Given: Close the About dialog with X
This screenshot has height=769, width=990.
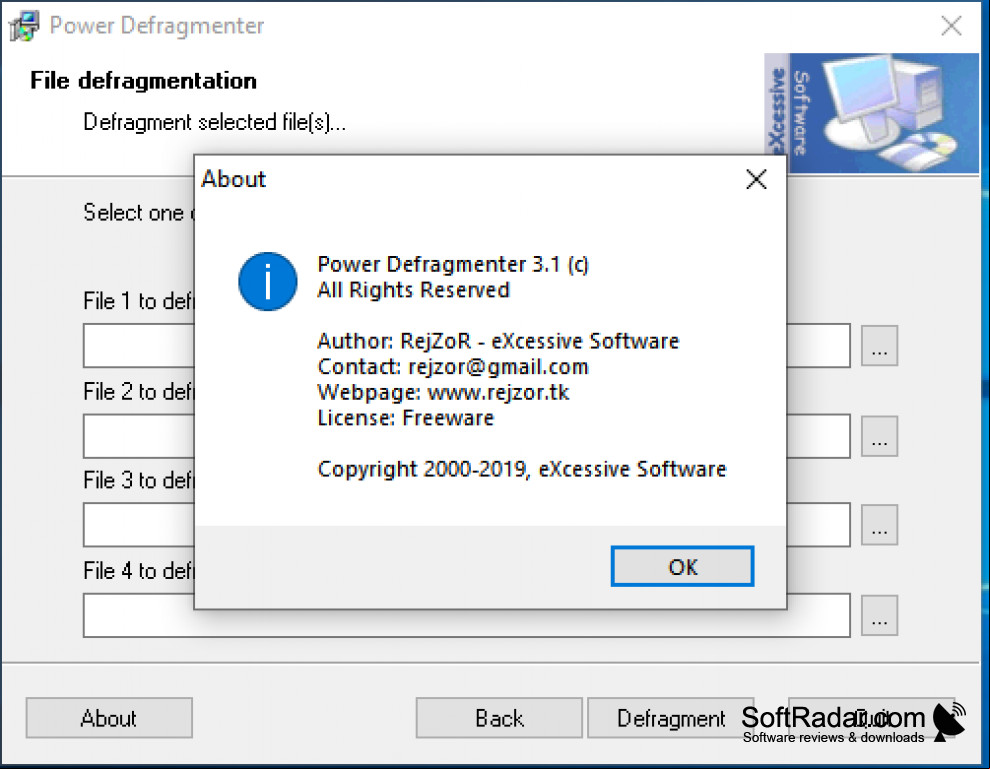Looking at the screenshot, I should point(756,179).
